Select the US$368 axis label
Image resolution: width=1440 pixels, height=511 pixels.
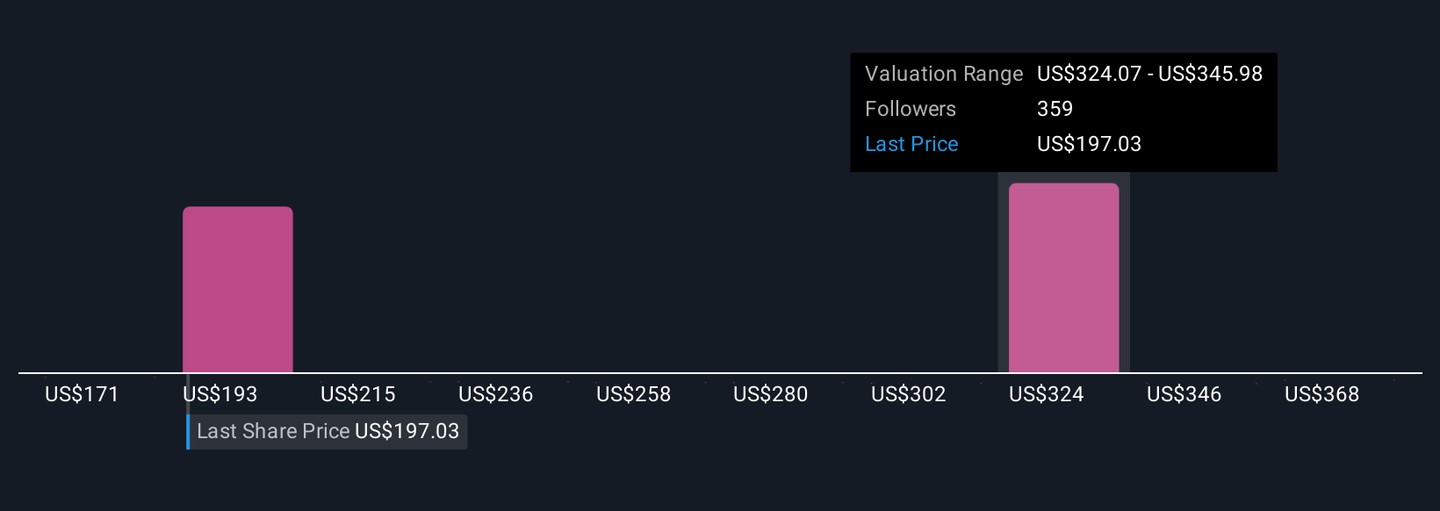(1322, 394)
